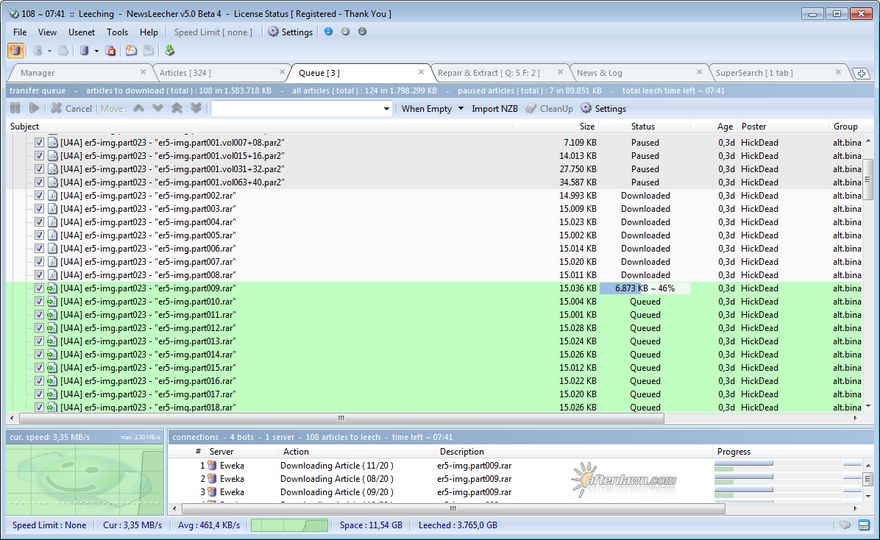
Task: Sort queue by Subject column header
Action: (x=260, y=126)
